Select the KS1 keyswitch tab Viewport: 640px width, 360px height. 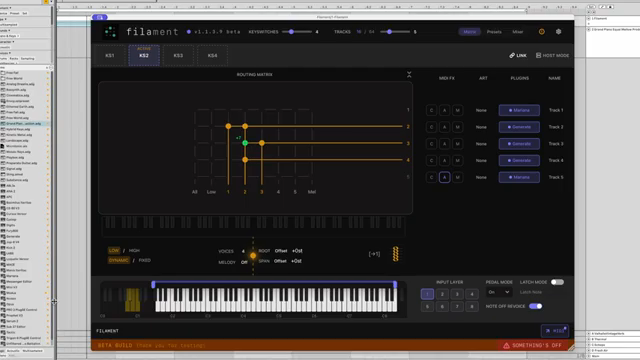point(110,56)
